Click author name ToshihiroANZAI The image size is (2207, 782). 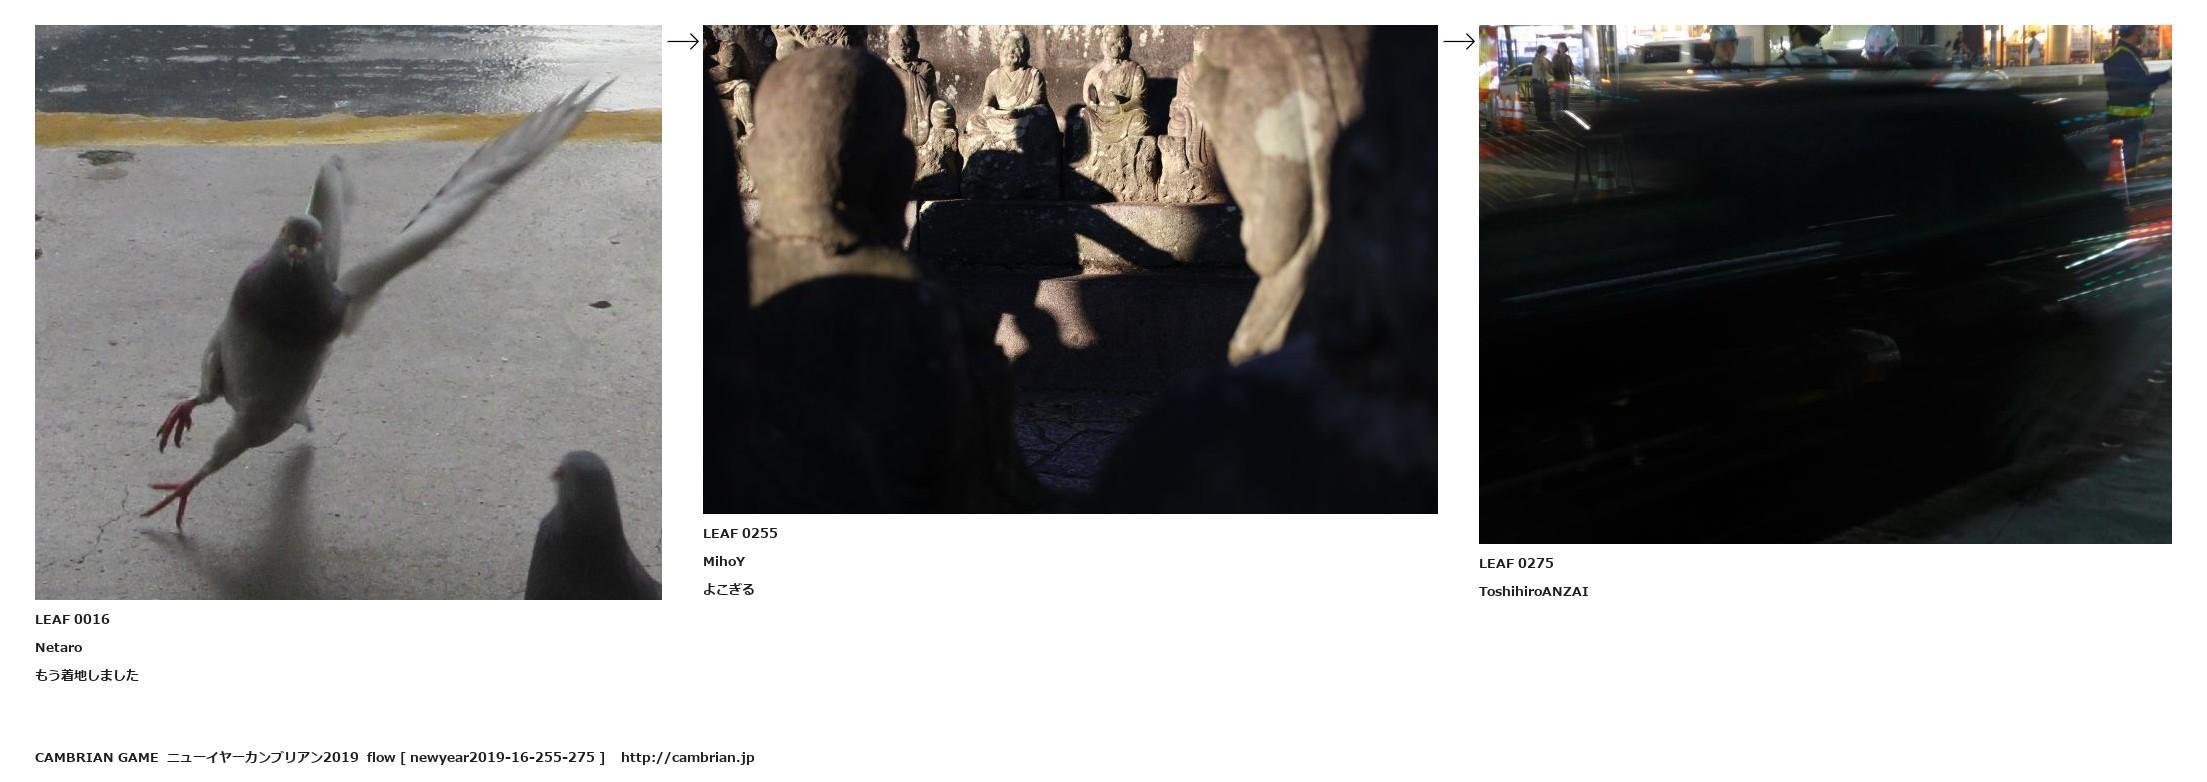[1533, 591]
